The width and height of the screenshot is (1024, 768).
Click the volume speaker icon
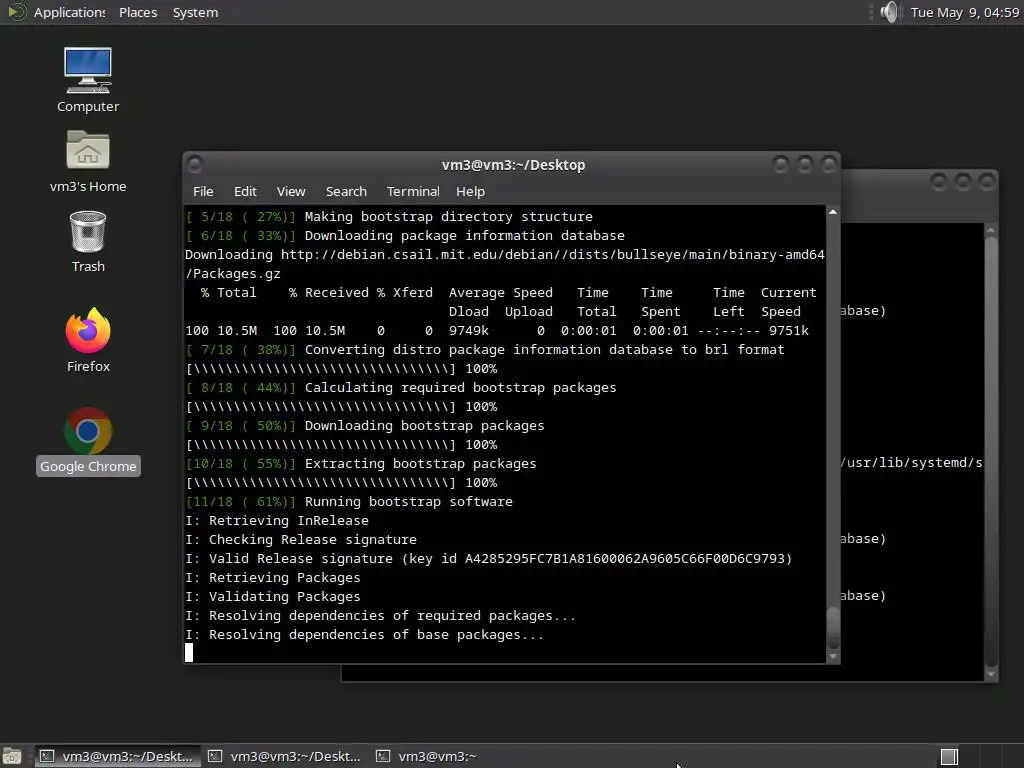pos(889,12)
